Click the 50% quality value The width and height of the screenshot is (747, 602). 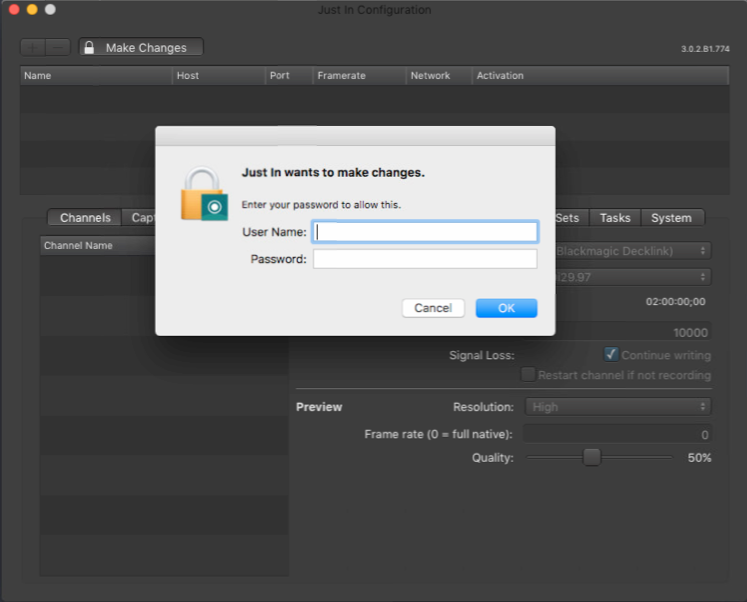pos(699,458)
